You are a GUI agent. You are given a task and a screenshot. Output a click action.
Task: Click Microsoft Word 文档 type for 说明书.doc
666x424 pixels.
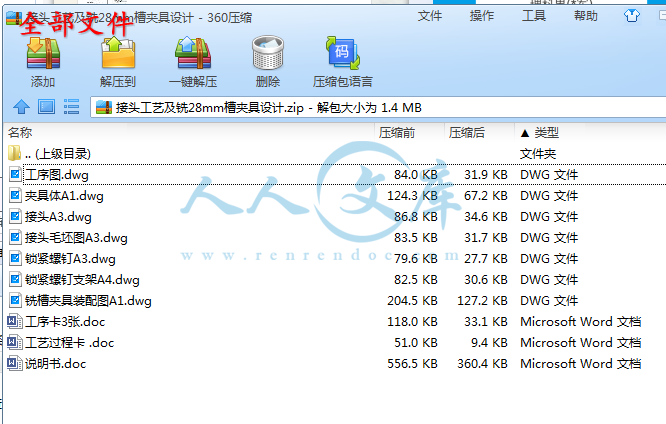[x=581, y=364]
